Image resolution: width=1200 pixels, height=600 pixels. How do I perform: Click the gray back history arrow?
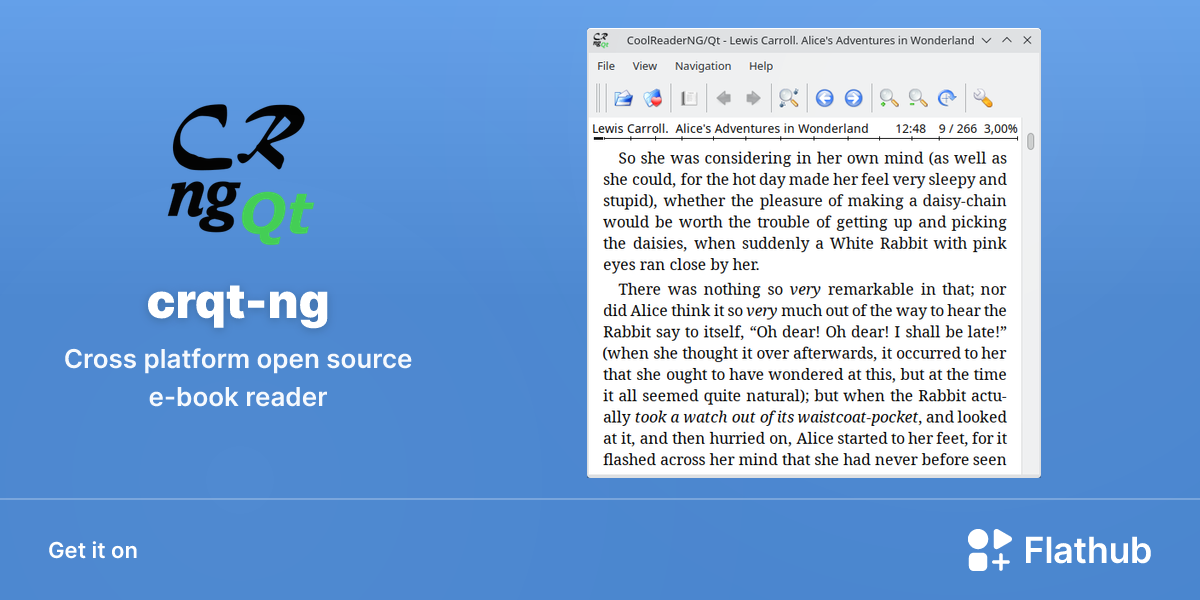pos(724,98)
